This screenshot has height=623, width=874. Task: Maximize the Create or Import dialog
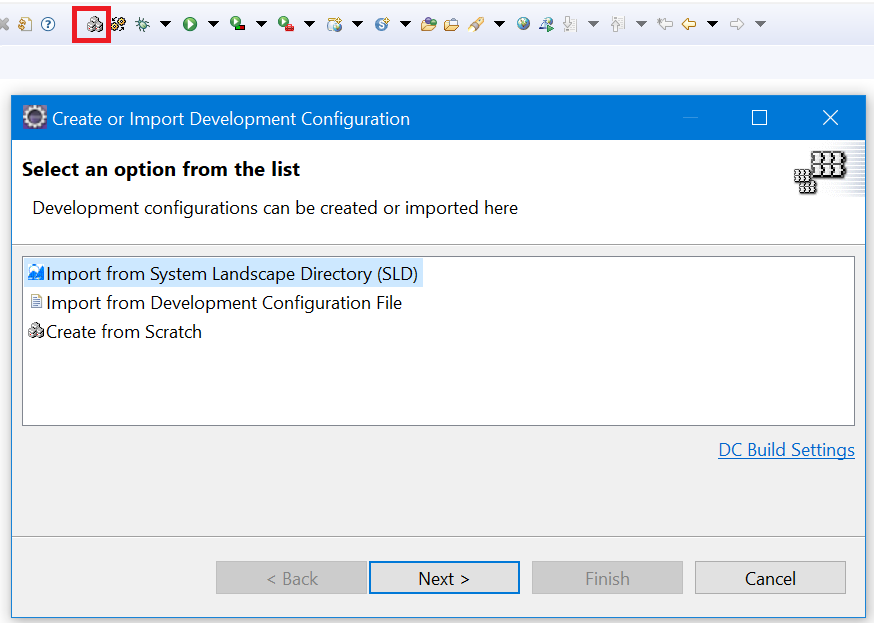[x=759, y=118]
